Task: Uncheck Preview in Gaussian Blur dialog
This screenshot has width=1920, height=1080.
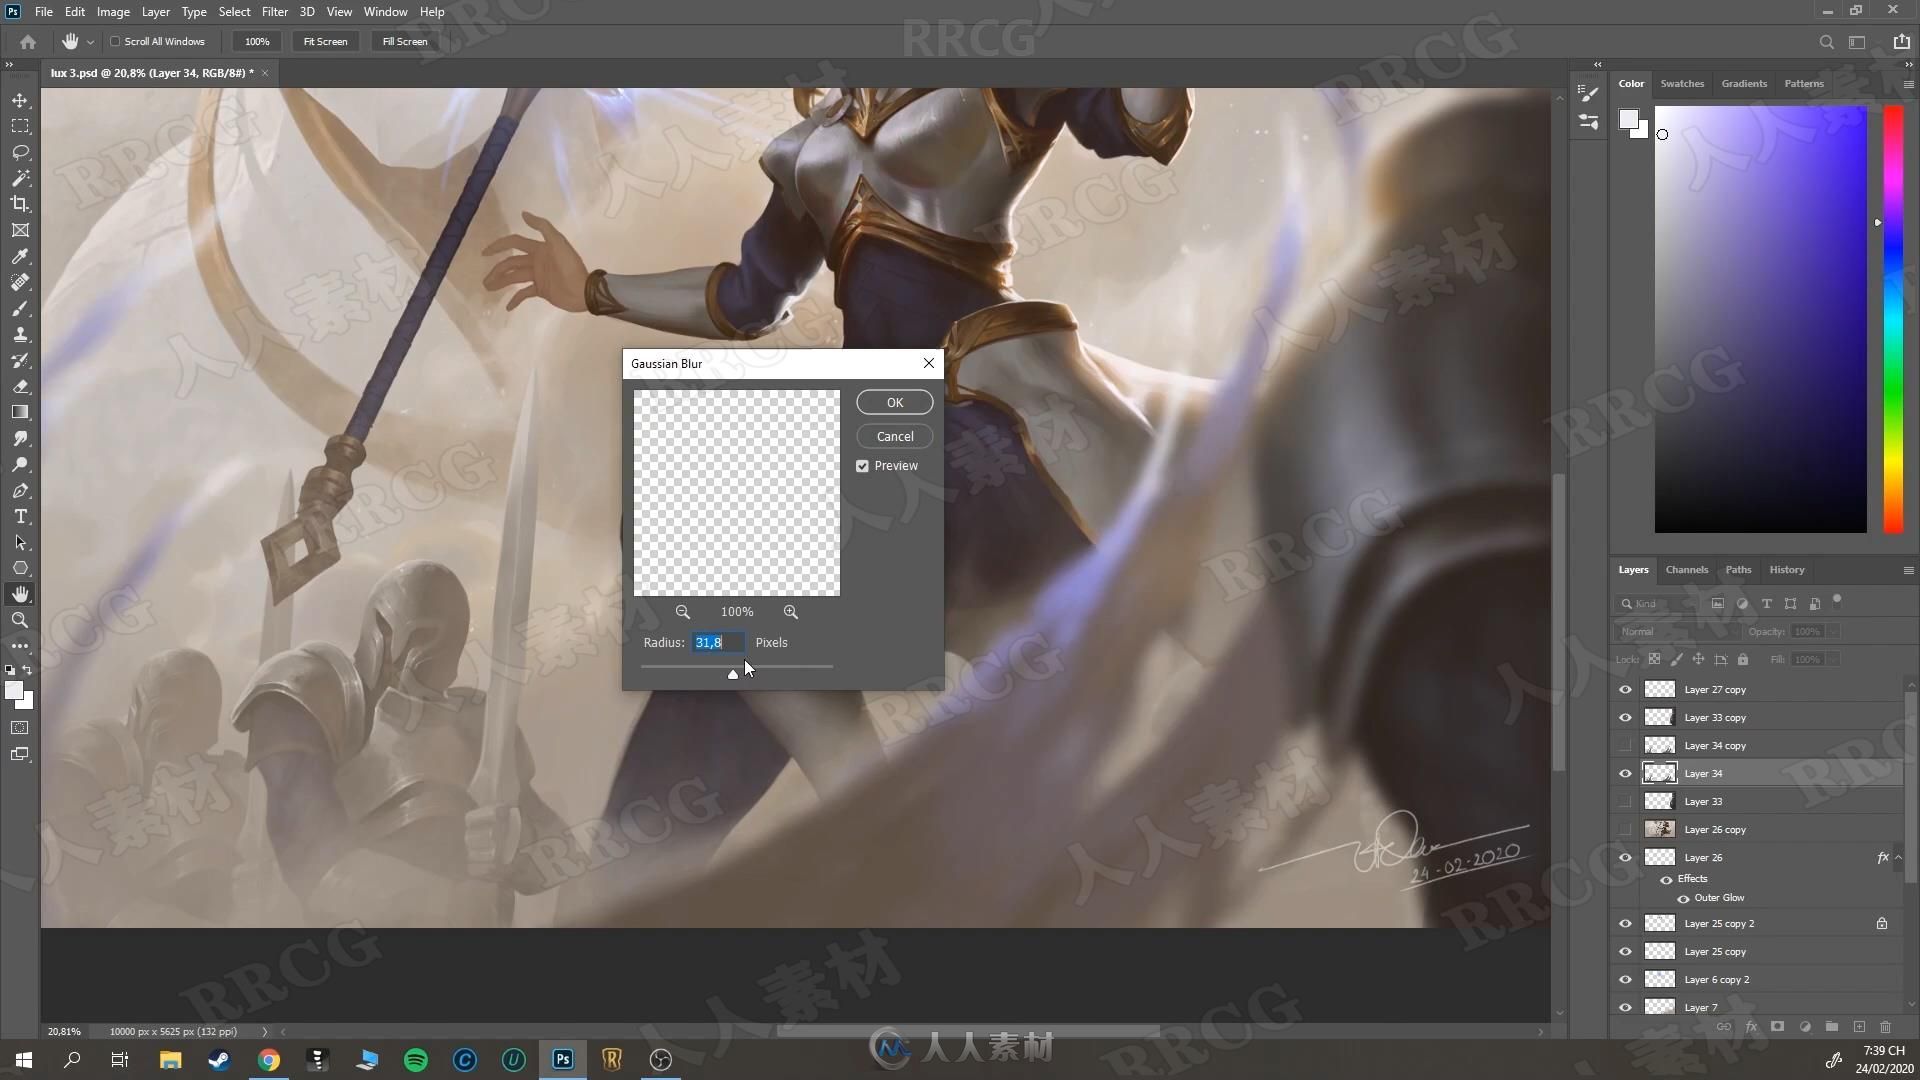Action: click(862, 466)
